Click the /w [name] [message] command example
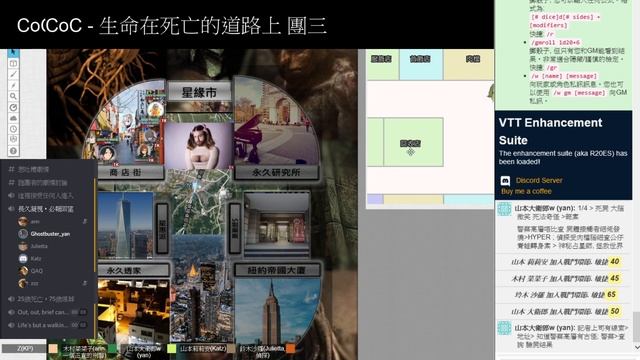 pos(564,76)
